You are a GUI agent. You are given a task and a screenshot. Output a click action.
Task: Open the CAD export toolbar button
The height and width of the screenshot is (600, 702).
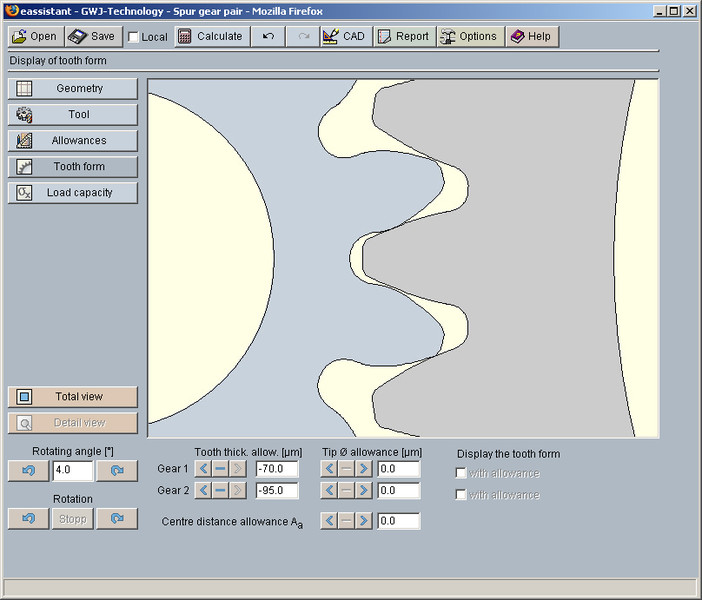344,36
